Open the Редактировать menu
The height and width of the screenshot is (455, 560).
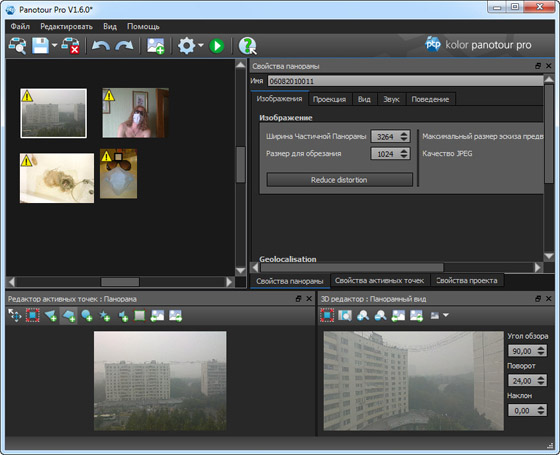66,26
